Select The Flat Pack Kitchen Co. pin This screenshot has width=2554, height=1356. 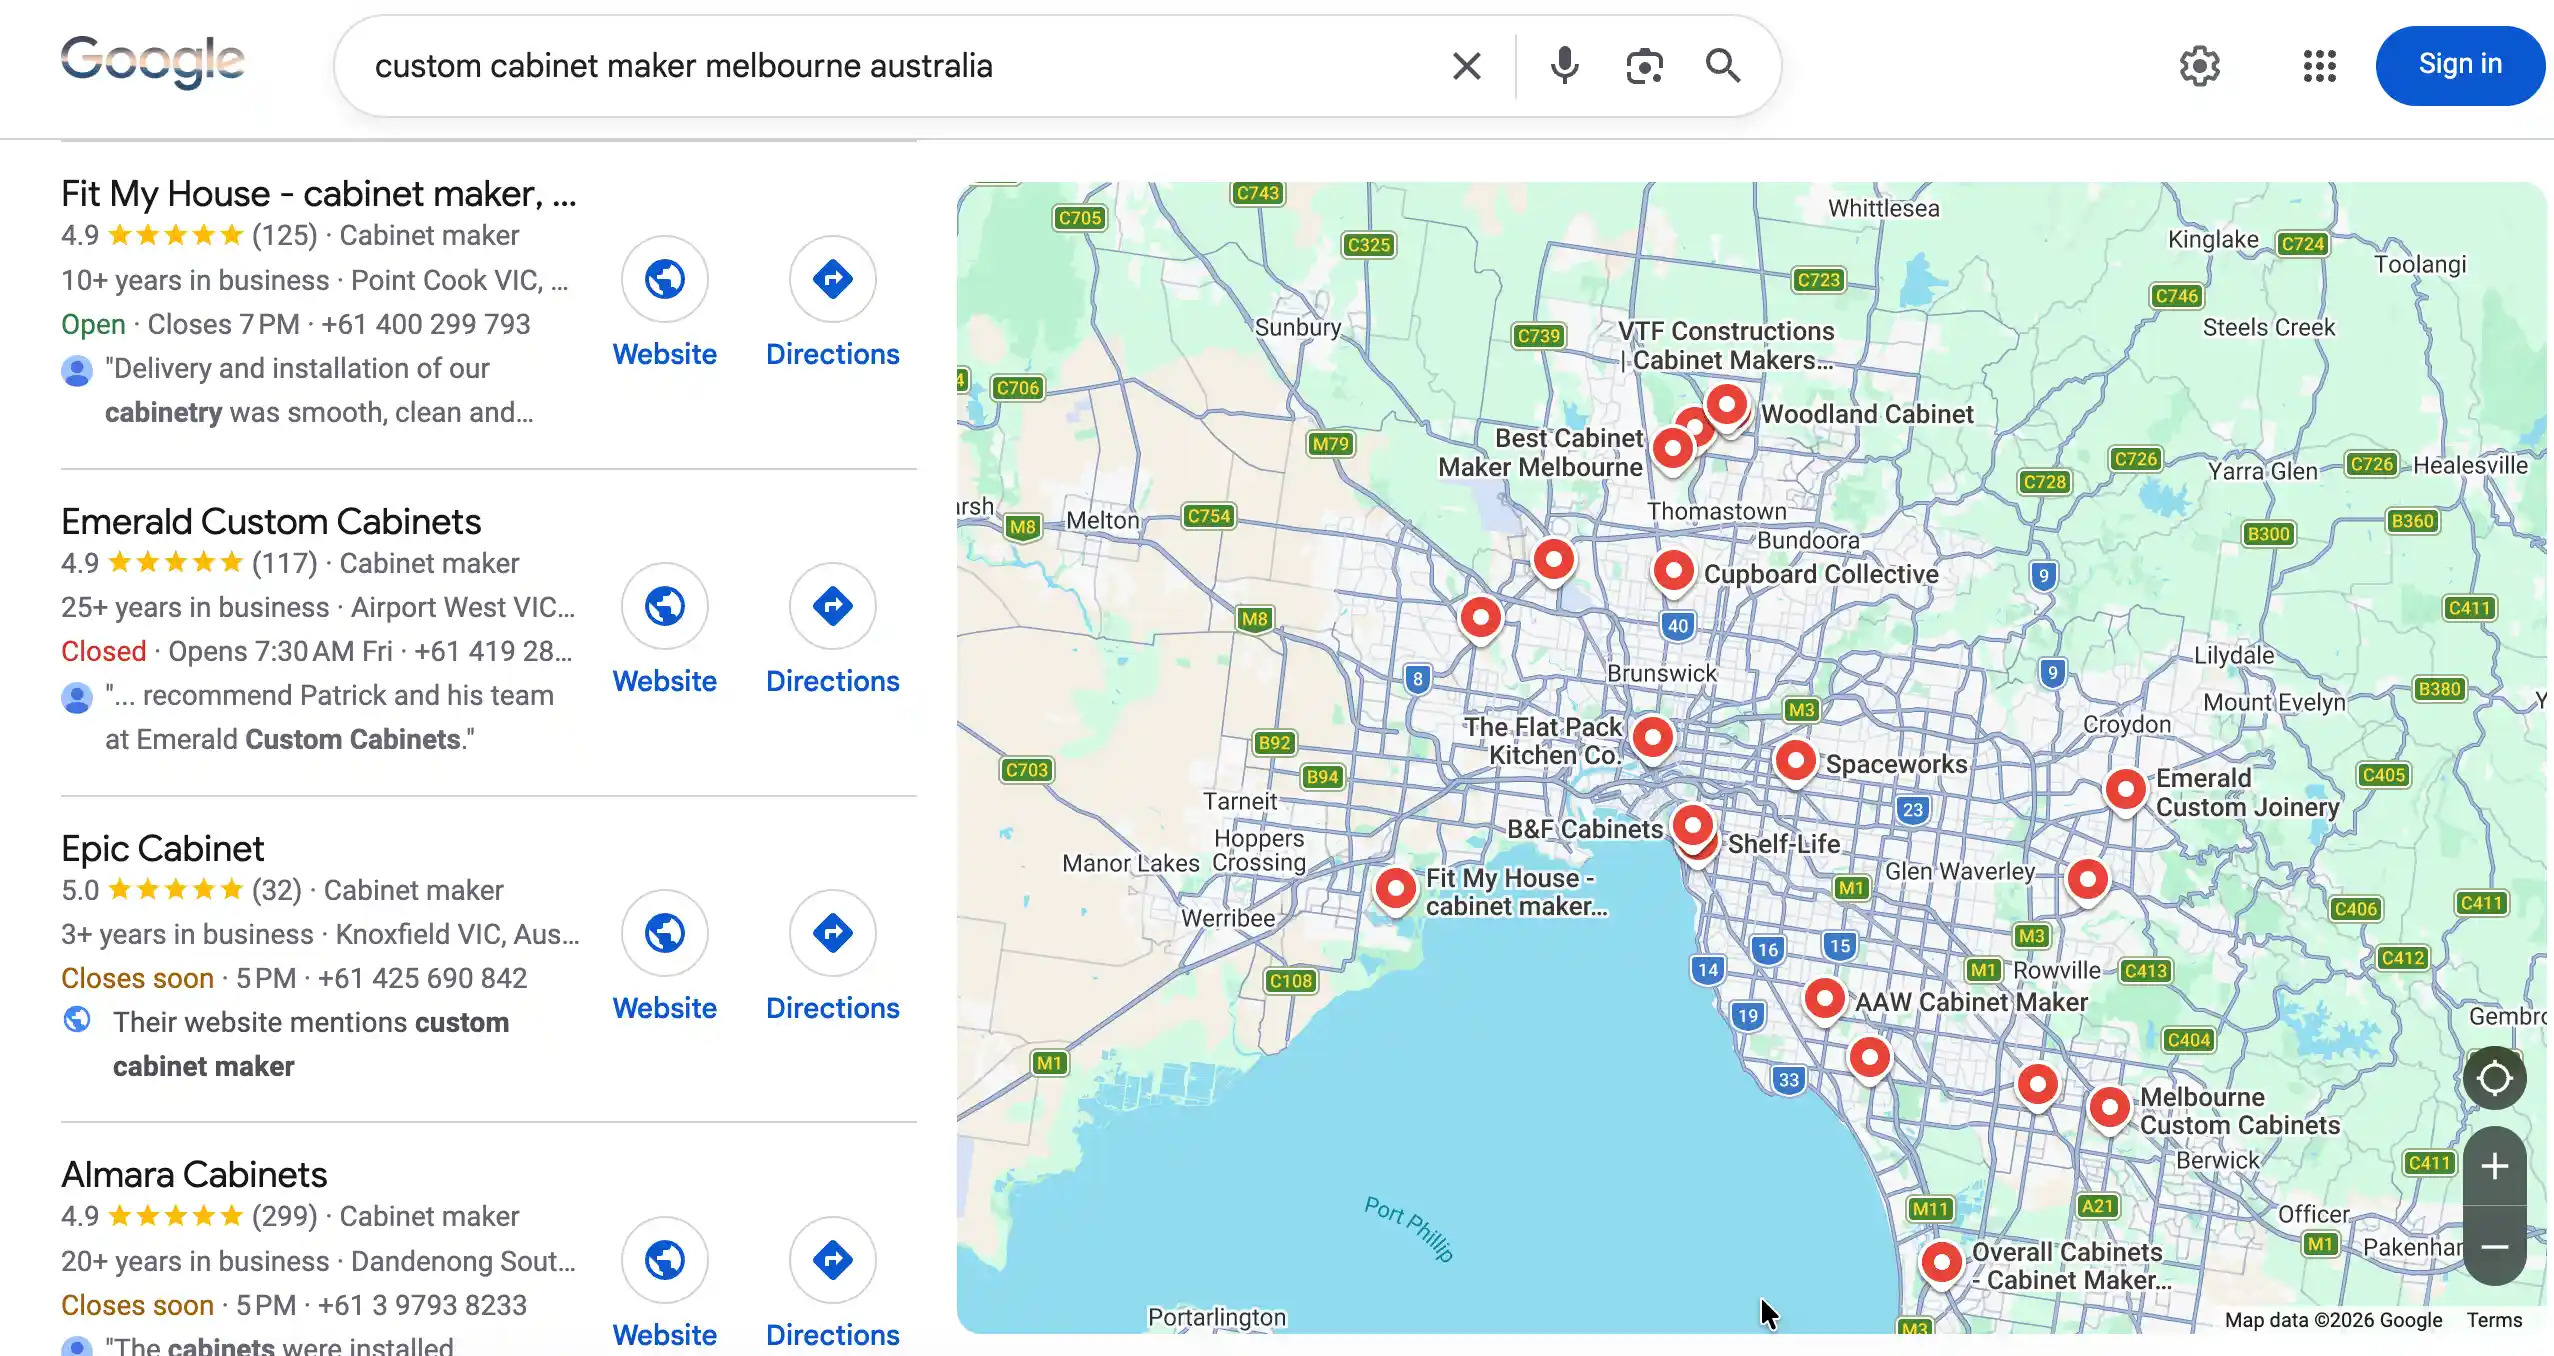point(1653,738)
